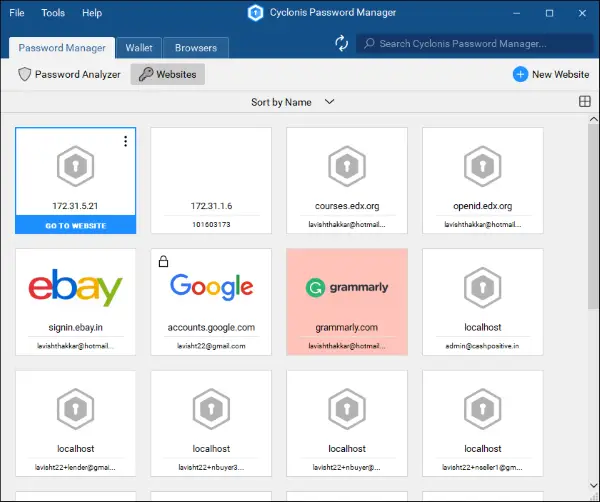Viewport: 600px width, 502px height.
Task: Click the New Website button label
Action: click(x=560, y=75)
